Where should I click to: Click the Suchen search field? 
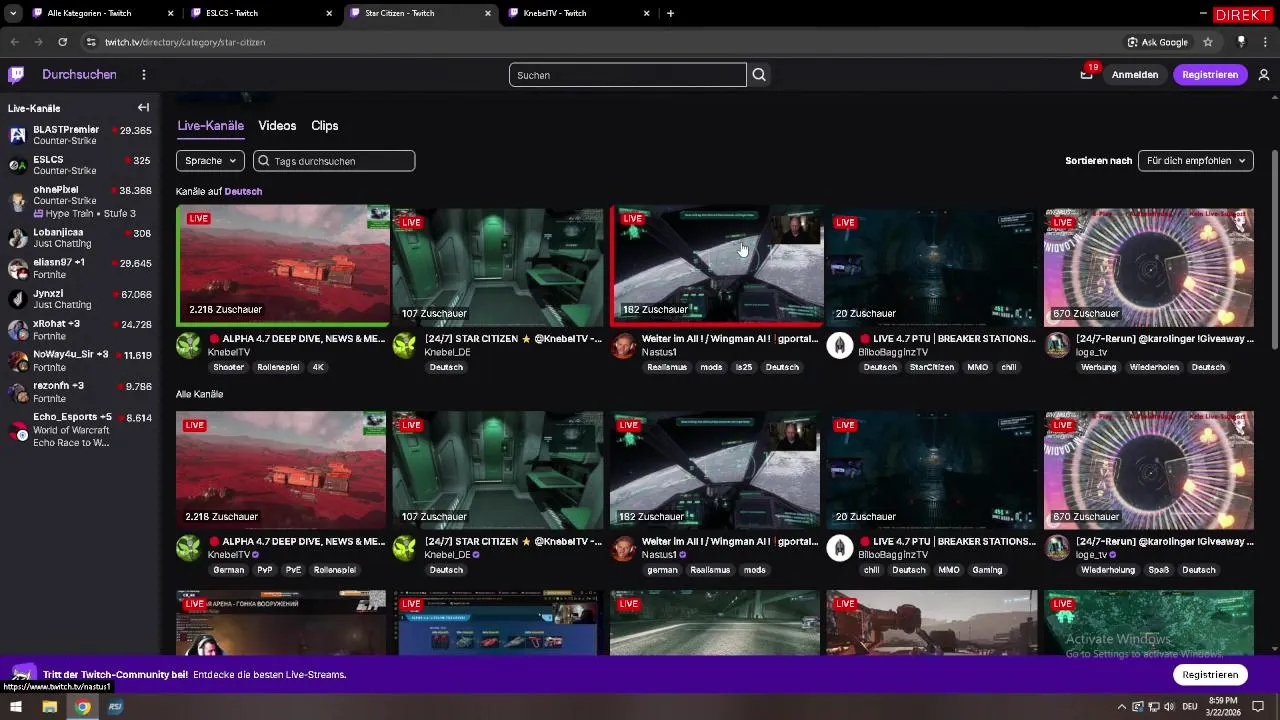[628, 75]
